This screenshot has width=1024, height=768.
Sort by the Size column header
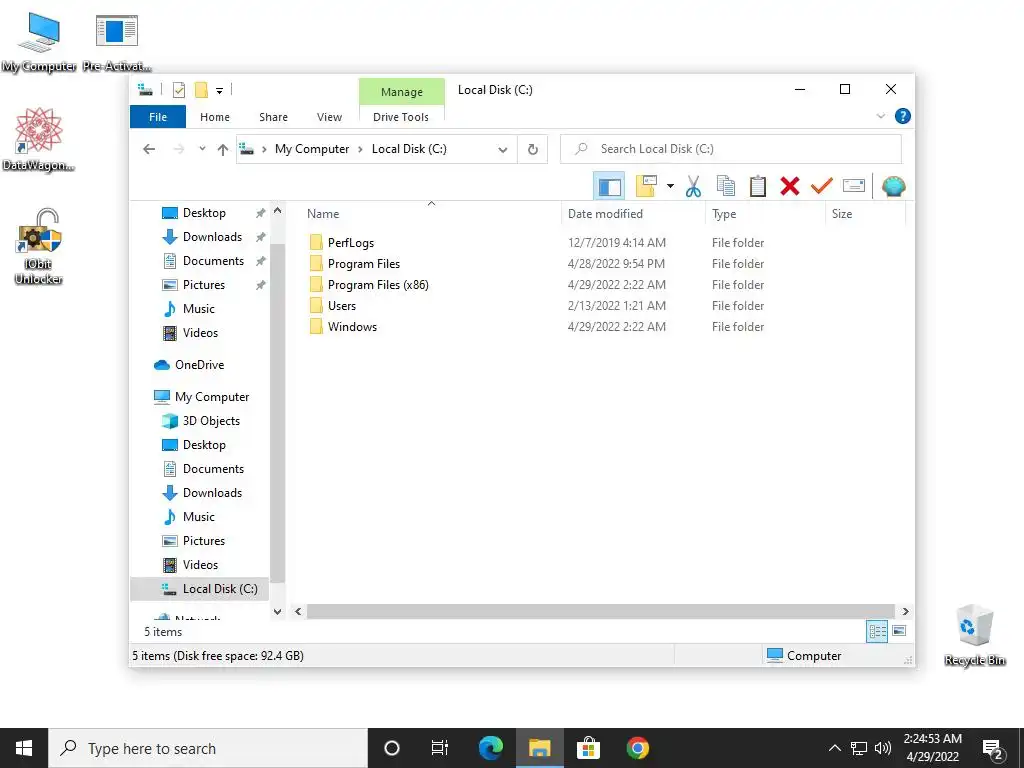(x=865, y=214)
